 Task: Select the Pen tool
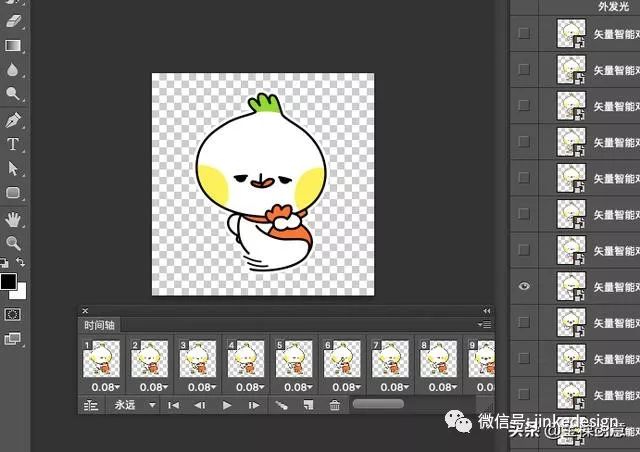13,120
